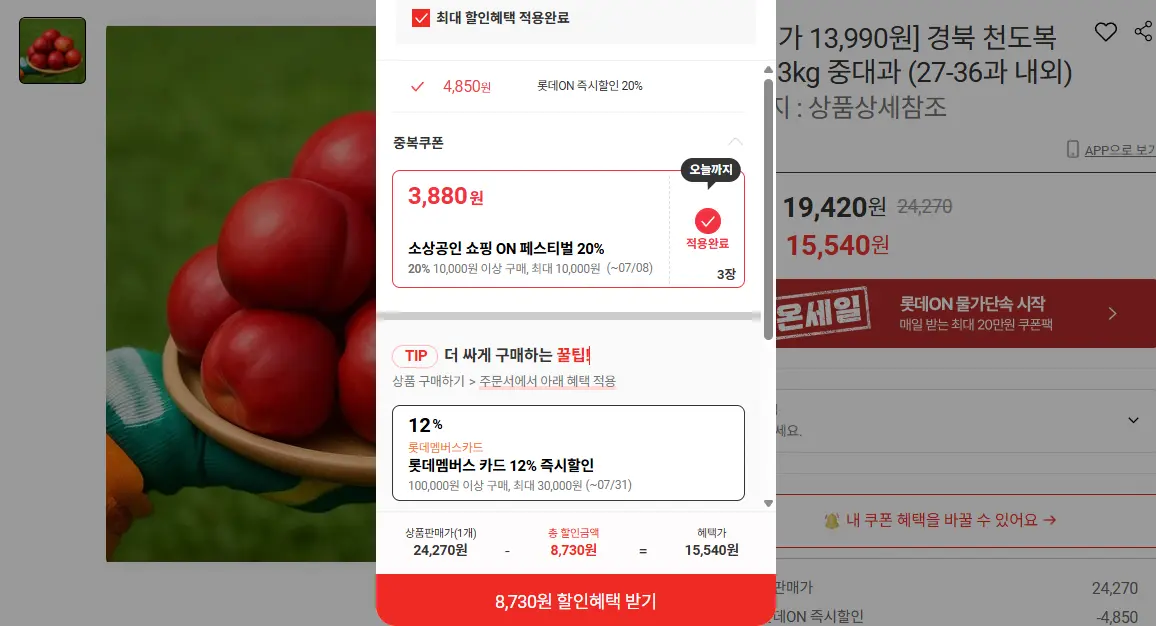1156x626 pixels.
Task: Open the share icon menu
Action: 1143,31
